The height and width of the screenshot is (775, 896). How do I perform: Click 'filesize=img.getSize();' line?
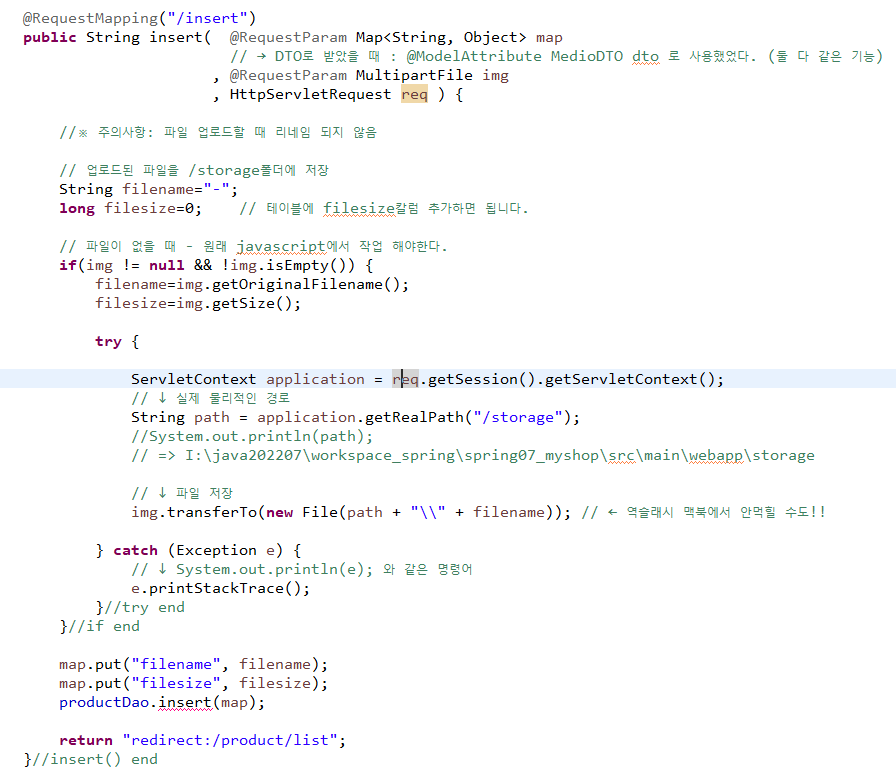pos(198,303)
